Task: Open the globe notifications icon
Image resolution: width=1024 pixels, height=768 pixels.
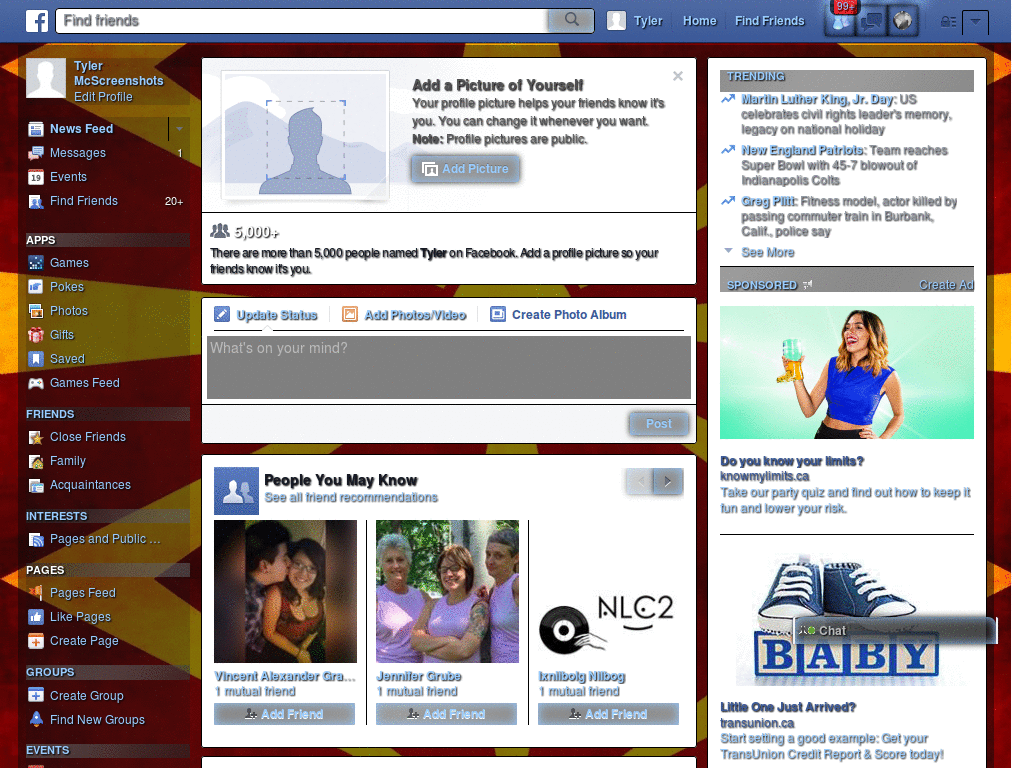Action: coord(903,21)
